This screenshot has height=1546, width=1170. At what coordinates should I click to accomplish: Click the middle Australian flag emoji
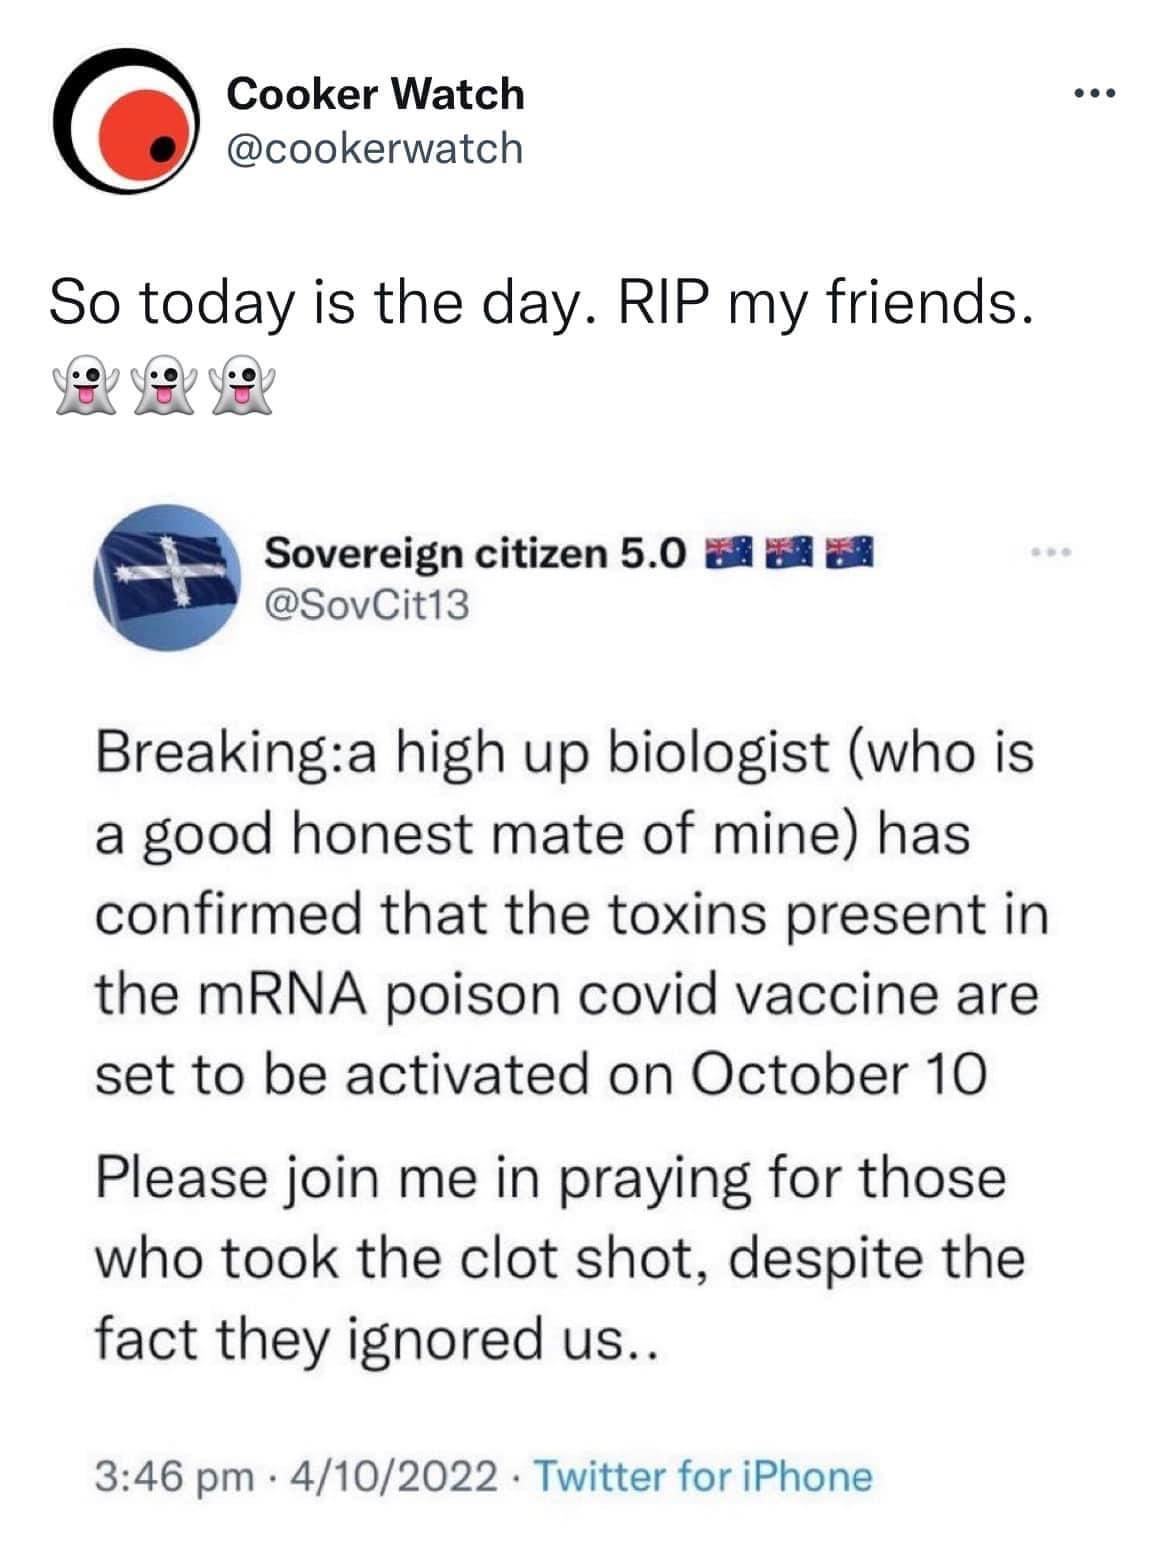point(787,551)
